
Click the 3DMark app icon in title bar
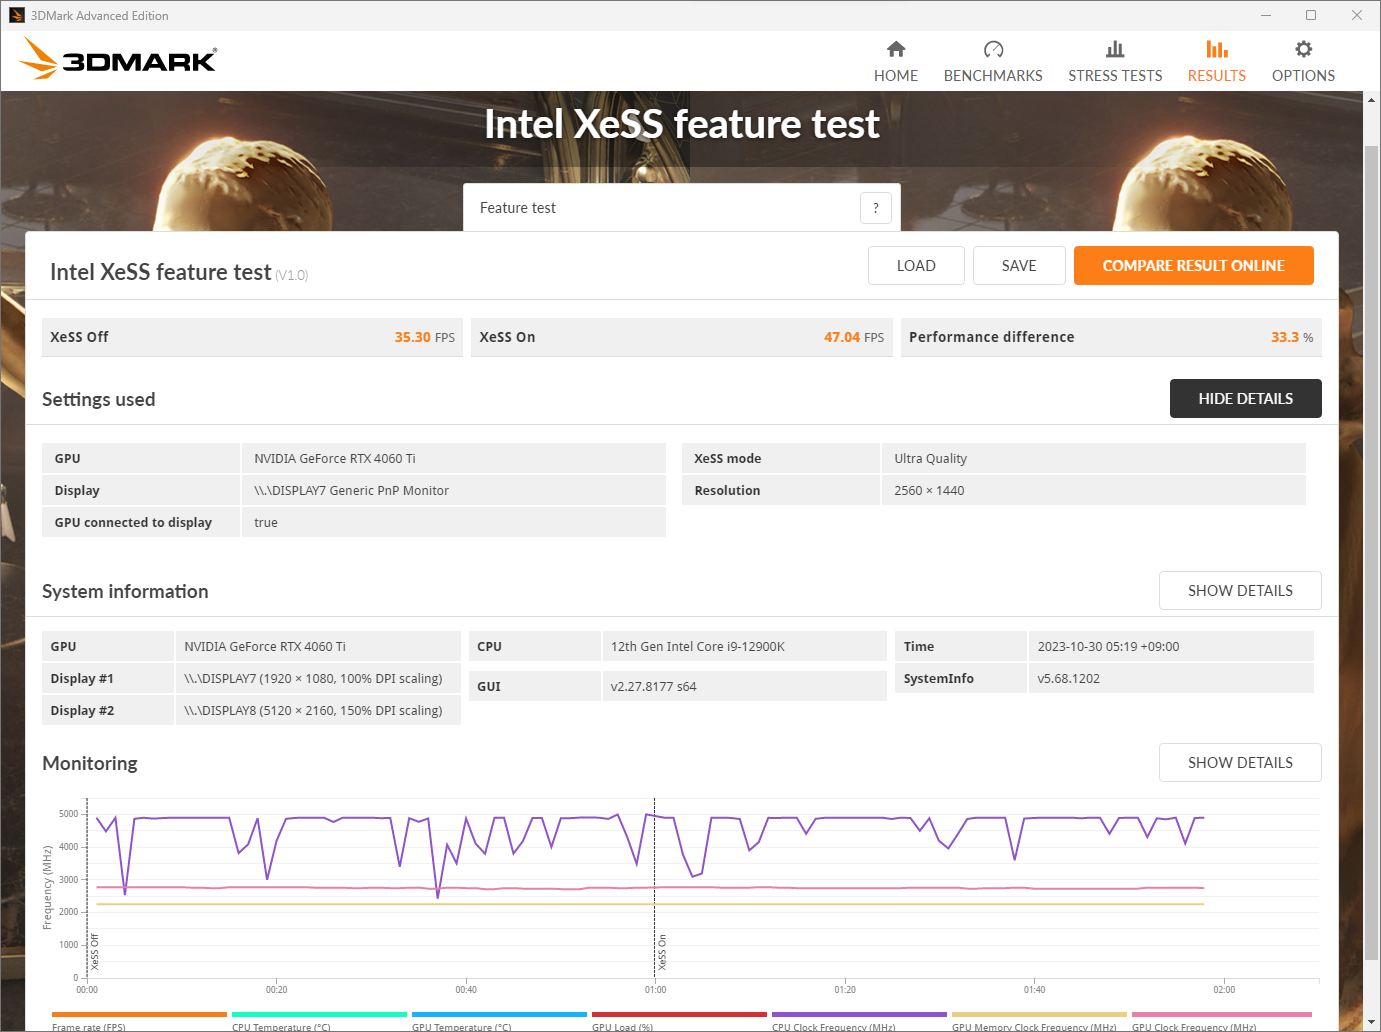[16, 15]
